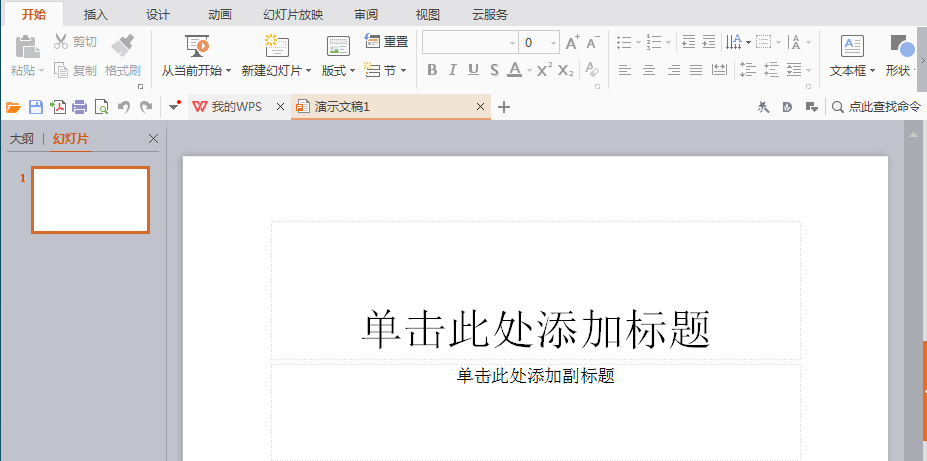Open print preview with the magnifier page icon
This screenshot has height=461, width=927.
tap(101, 107)
